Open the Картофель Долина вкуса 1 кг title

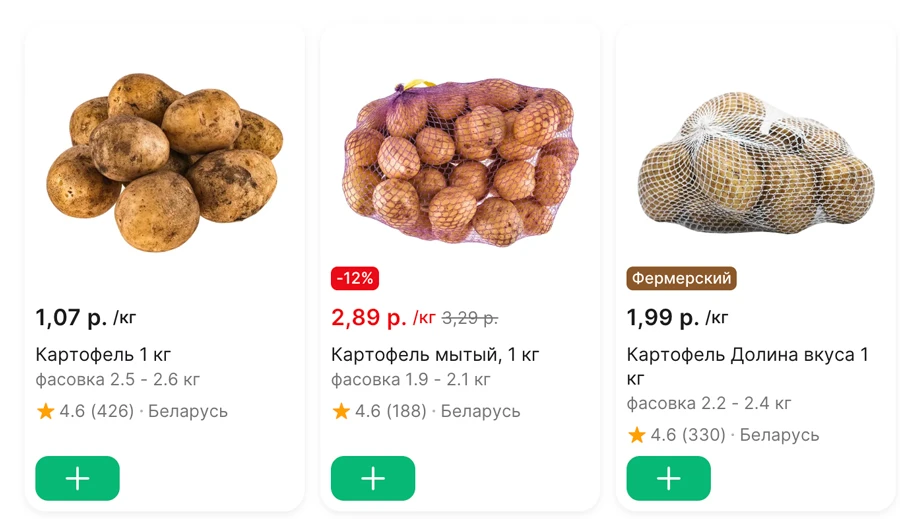coord(747,366)
